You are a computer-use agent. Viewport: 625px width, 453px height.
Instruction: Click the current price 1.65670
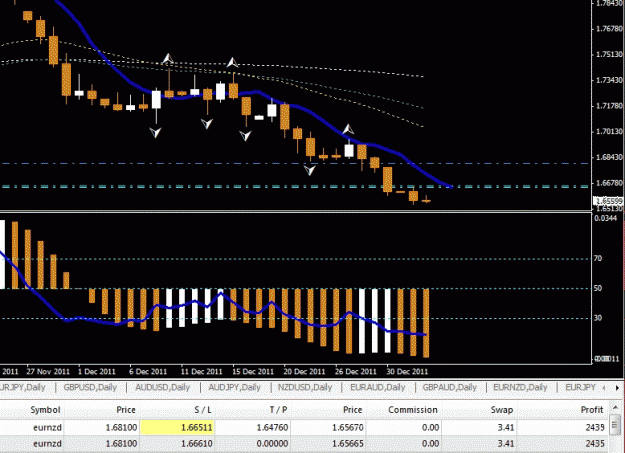point(348,427)
